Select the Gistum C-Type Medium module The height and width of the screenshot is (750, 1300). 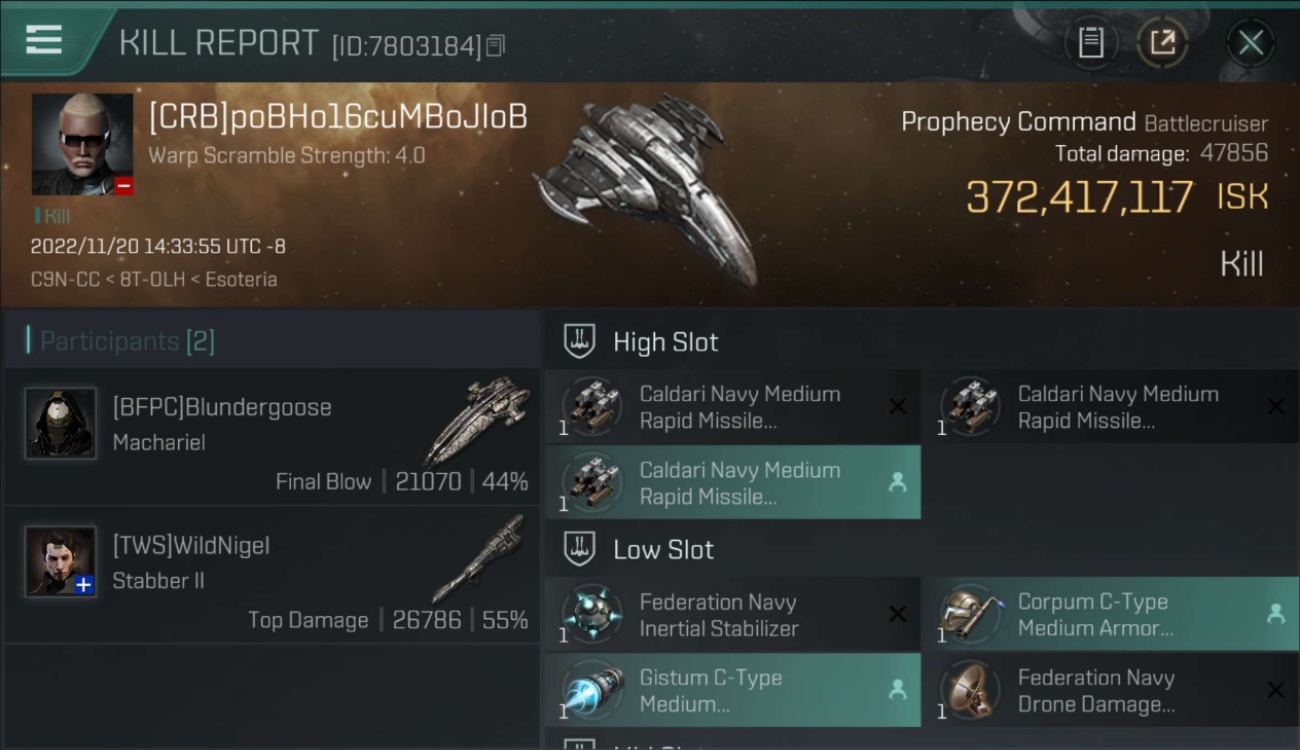[732, 690]
